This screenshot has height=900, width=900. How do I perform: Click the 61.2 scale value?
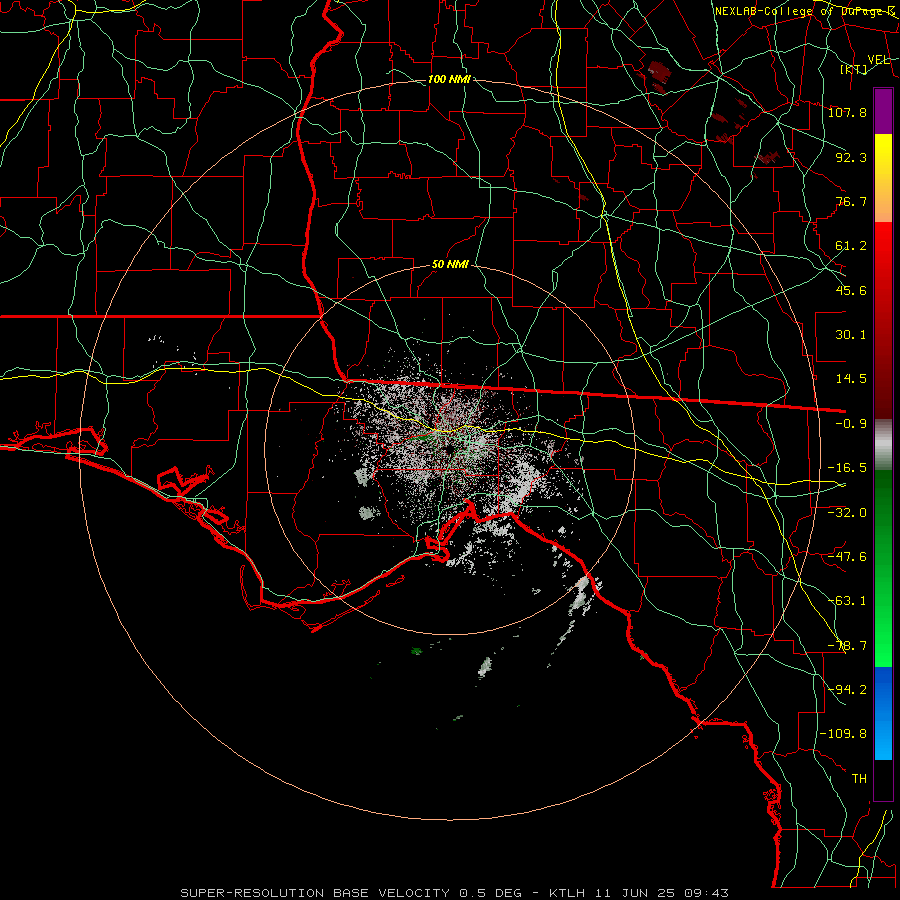pyautogui.click(x=851, y=246)
